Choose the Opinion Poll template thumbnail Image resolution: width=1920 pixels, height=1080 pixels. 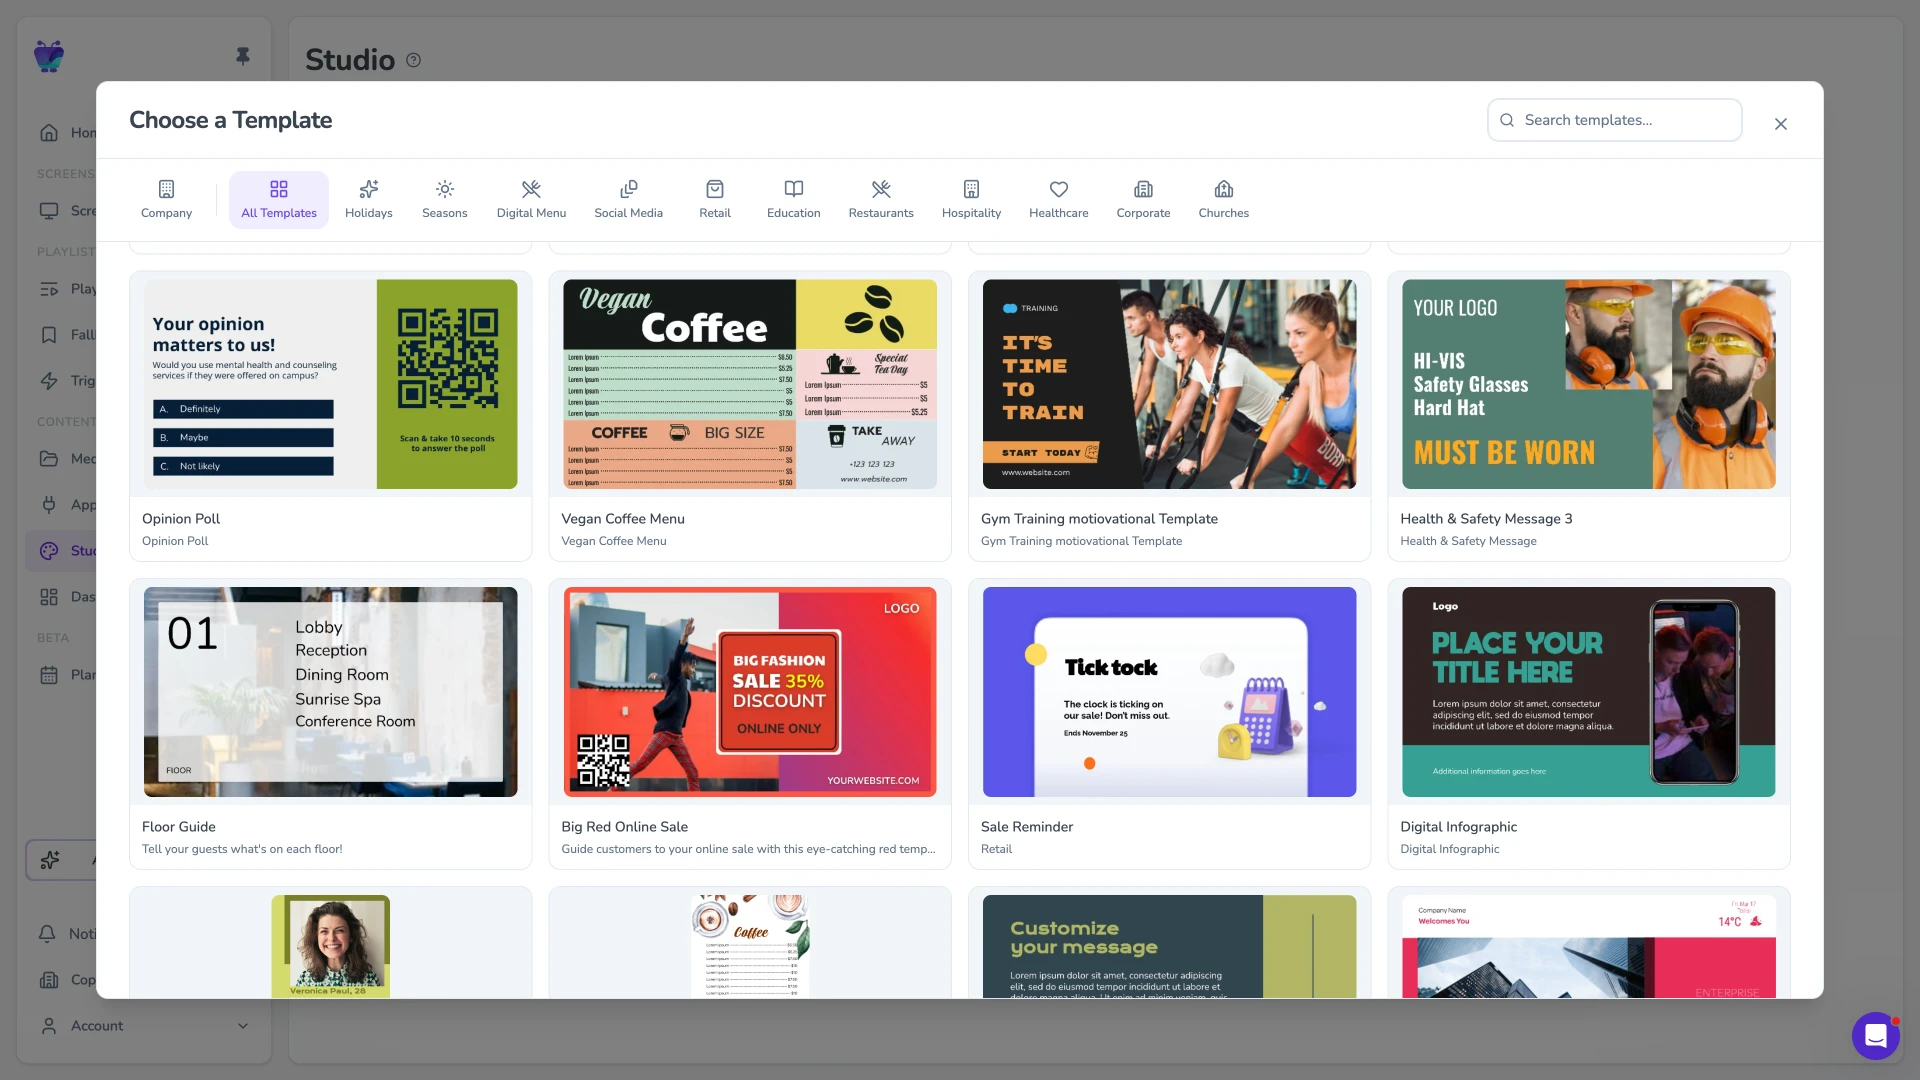click(x=330, y=384)
